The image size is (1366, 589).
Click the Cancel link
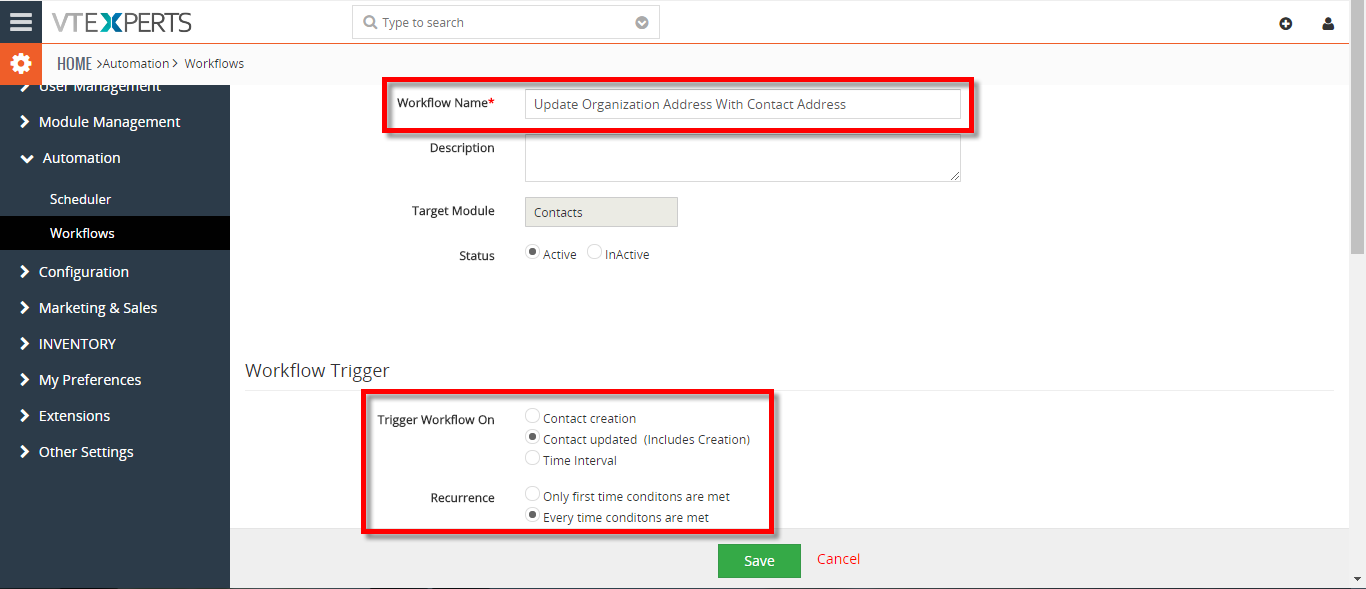[x=838, y=559]
